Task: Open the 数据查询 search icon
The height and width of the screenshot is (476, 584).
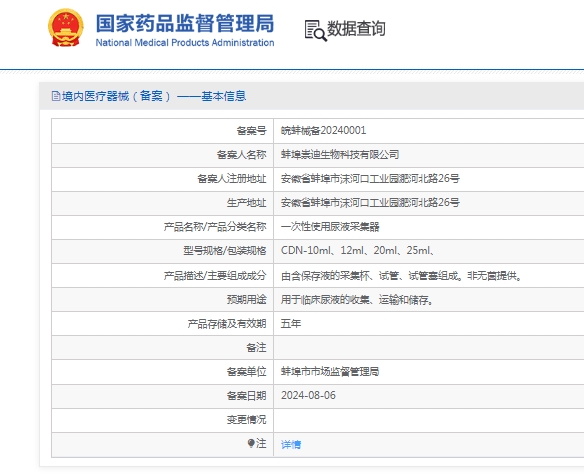Action: (315, 30)
